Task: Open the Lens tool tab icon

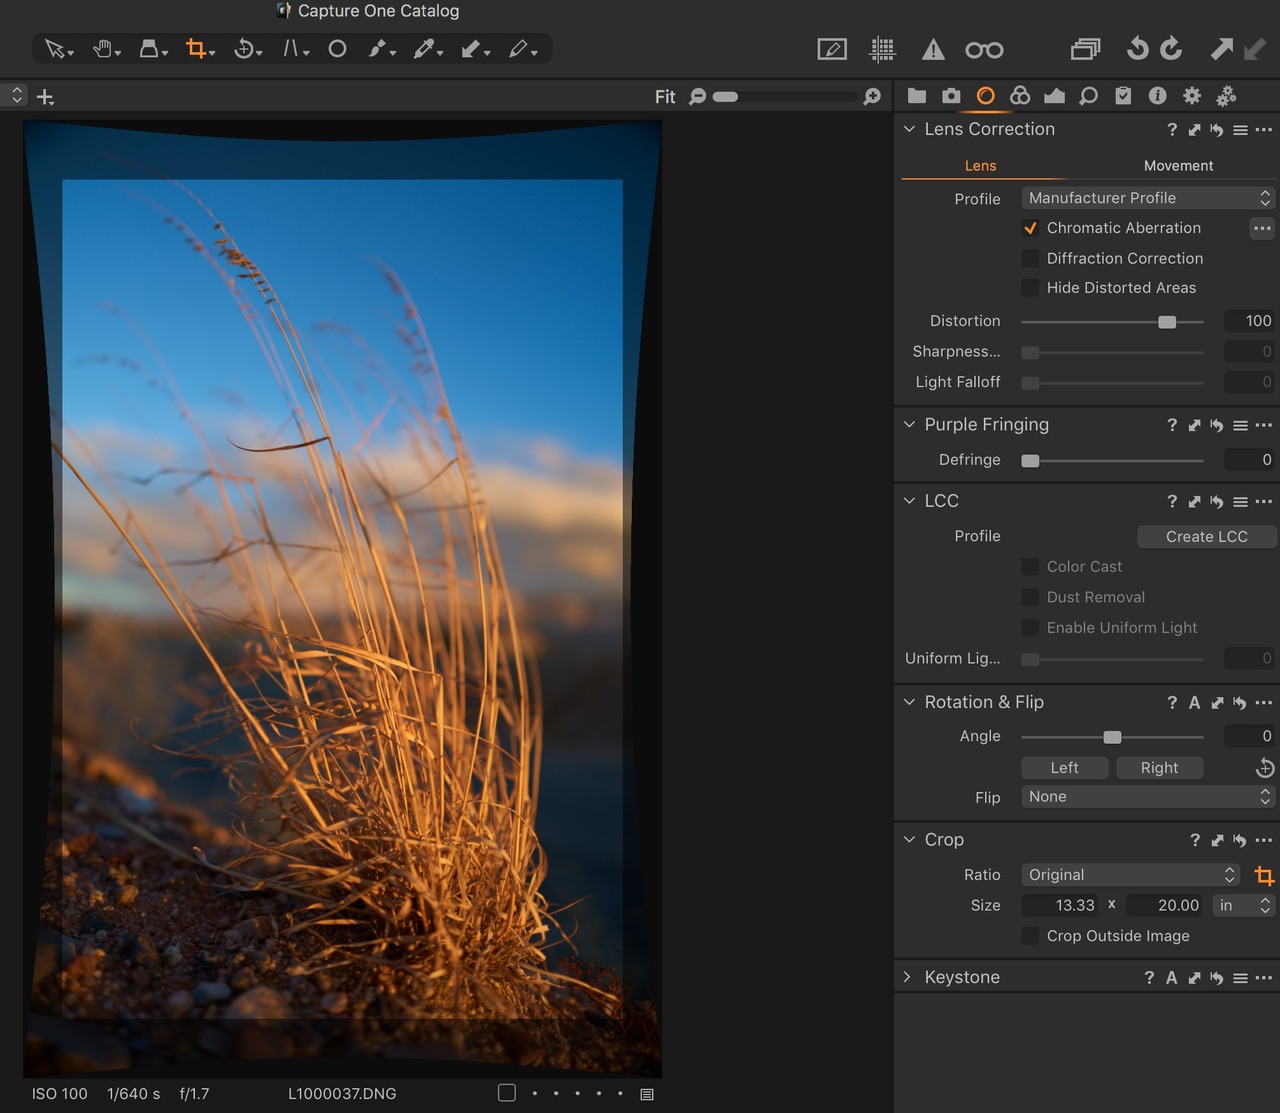Action: coord(986,96)
